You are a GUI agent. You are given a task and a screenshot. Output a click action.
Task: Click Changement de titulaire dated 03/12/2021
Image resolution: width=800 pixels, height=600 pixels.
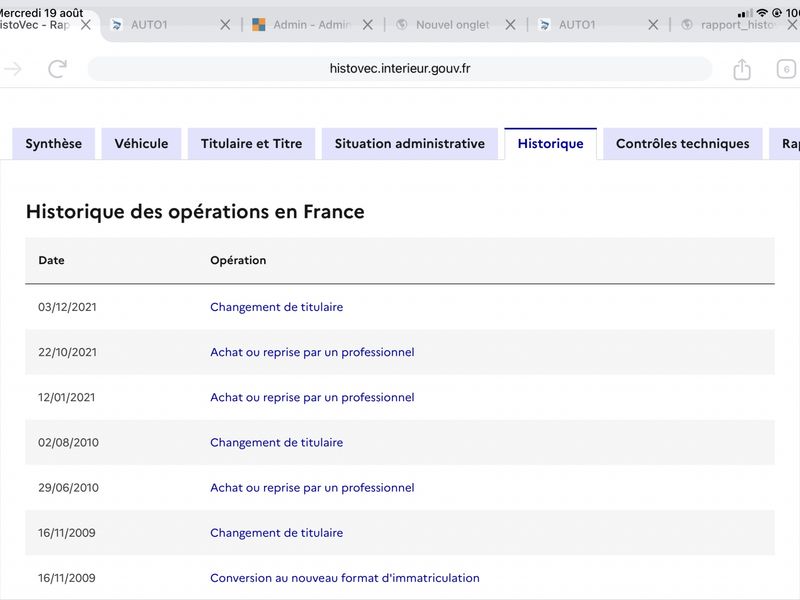[x=277, y=307]
